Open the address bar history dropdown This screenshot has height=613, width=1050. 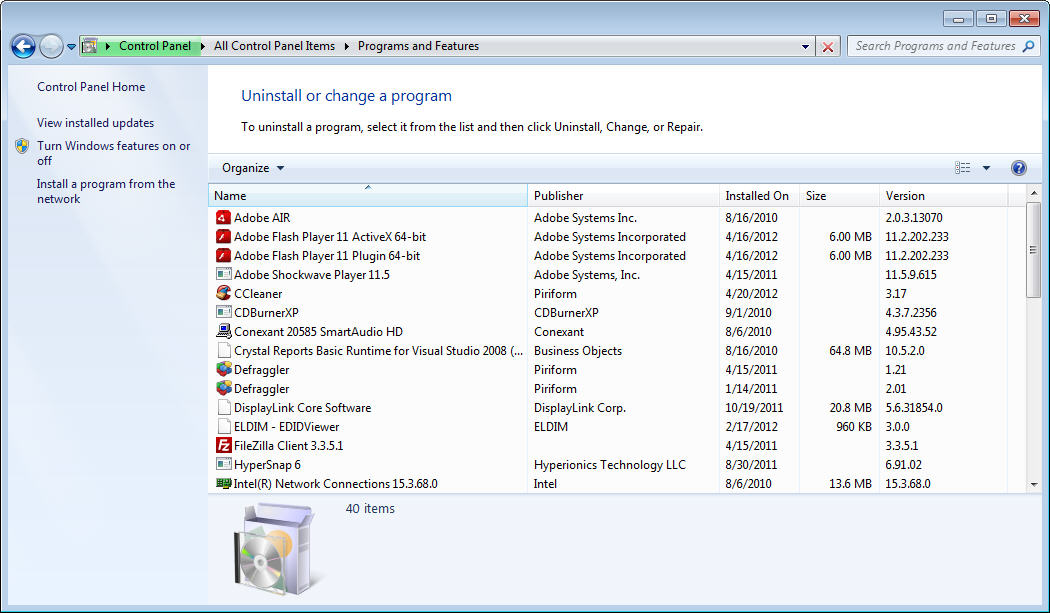pos(805,46)
